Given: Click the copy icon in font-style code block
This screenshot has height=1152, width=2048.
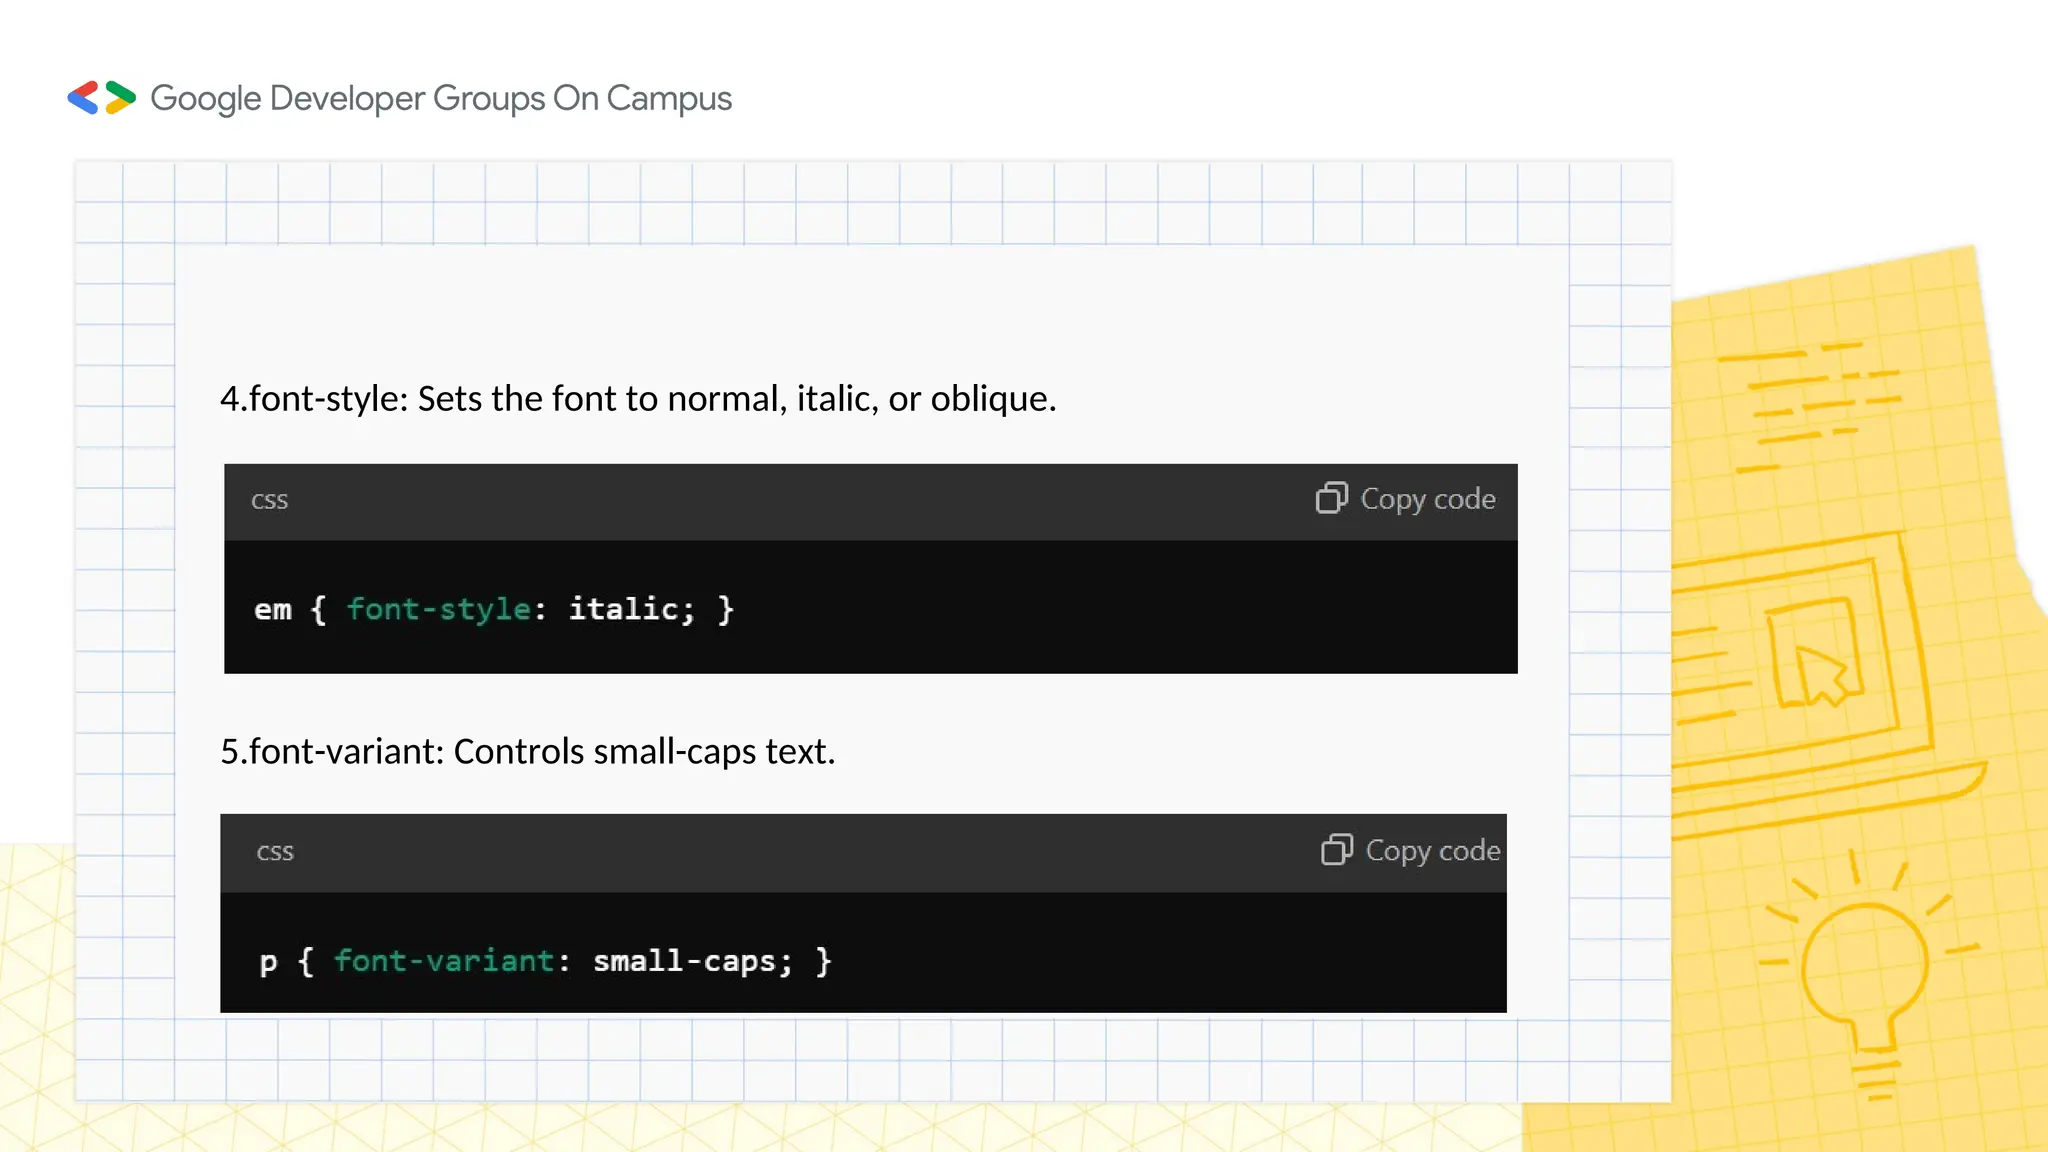Looking at the screenshot, I should click(1331, 498).
